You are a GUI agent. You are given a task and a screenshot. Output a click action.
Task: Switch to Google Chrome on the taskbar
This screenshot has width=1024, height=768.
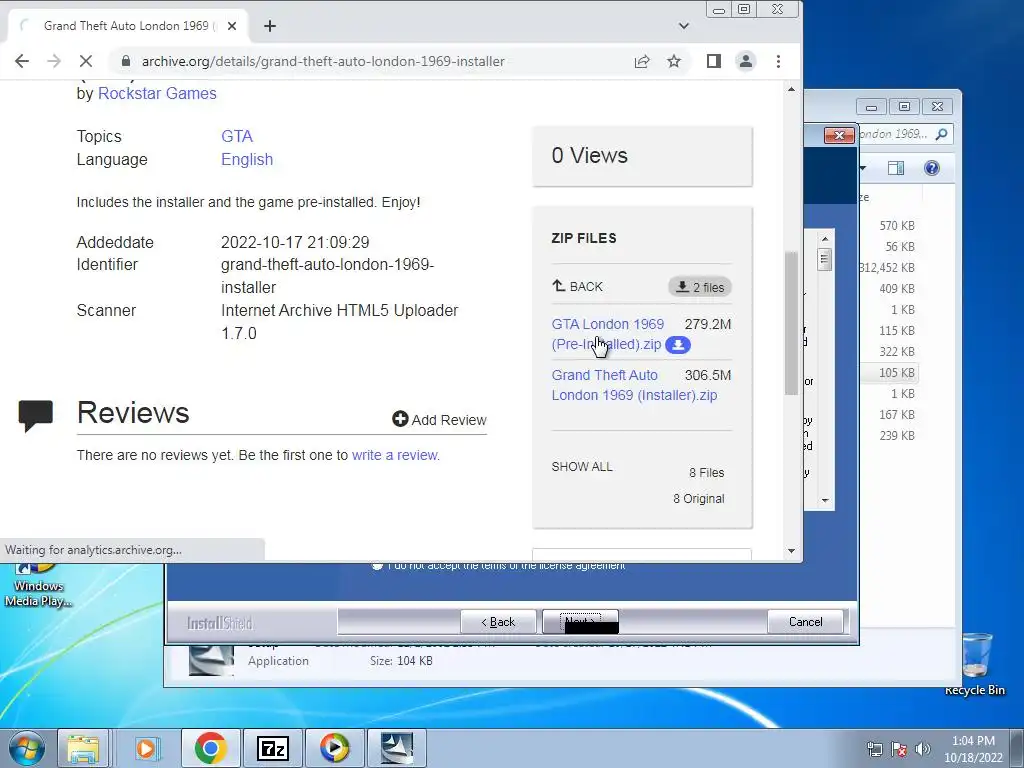210,748
